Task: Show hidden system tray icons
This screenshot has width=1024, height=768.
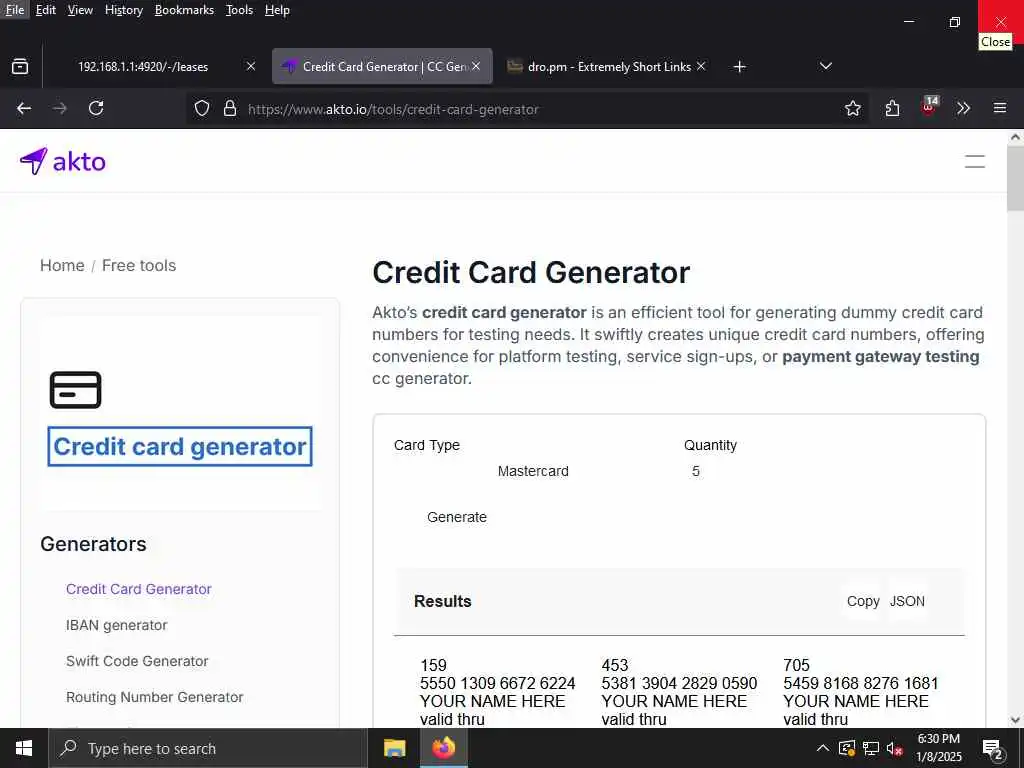Action: [823, 748]
